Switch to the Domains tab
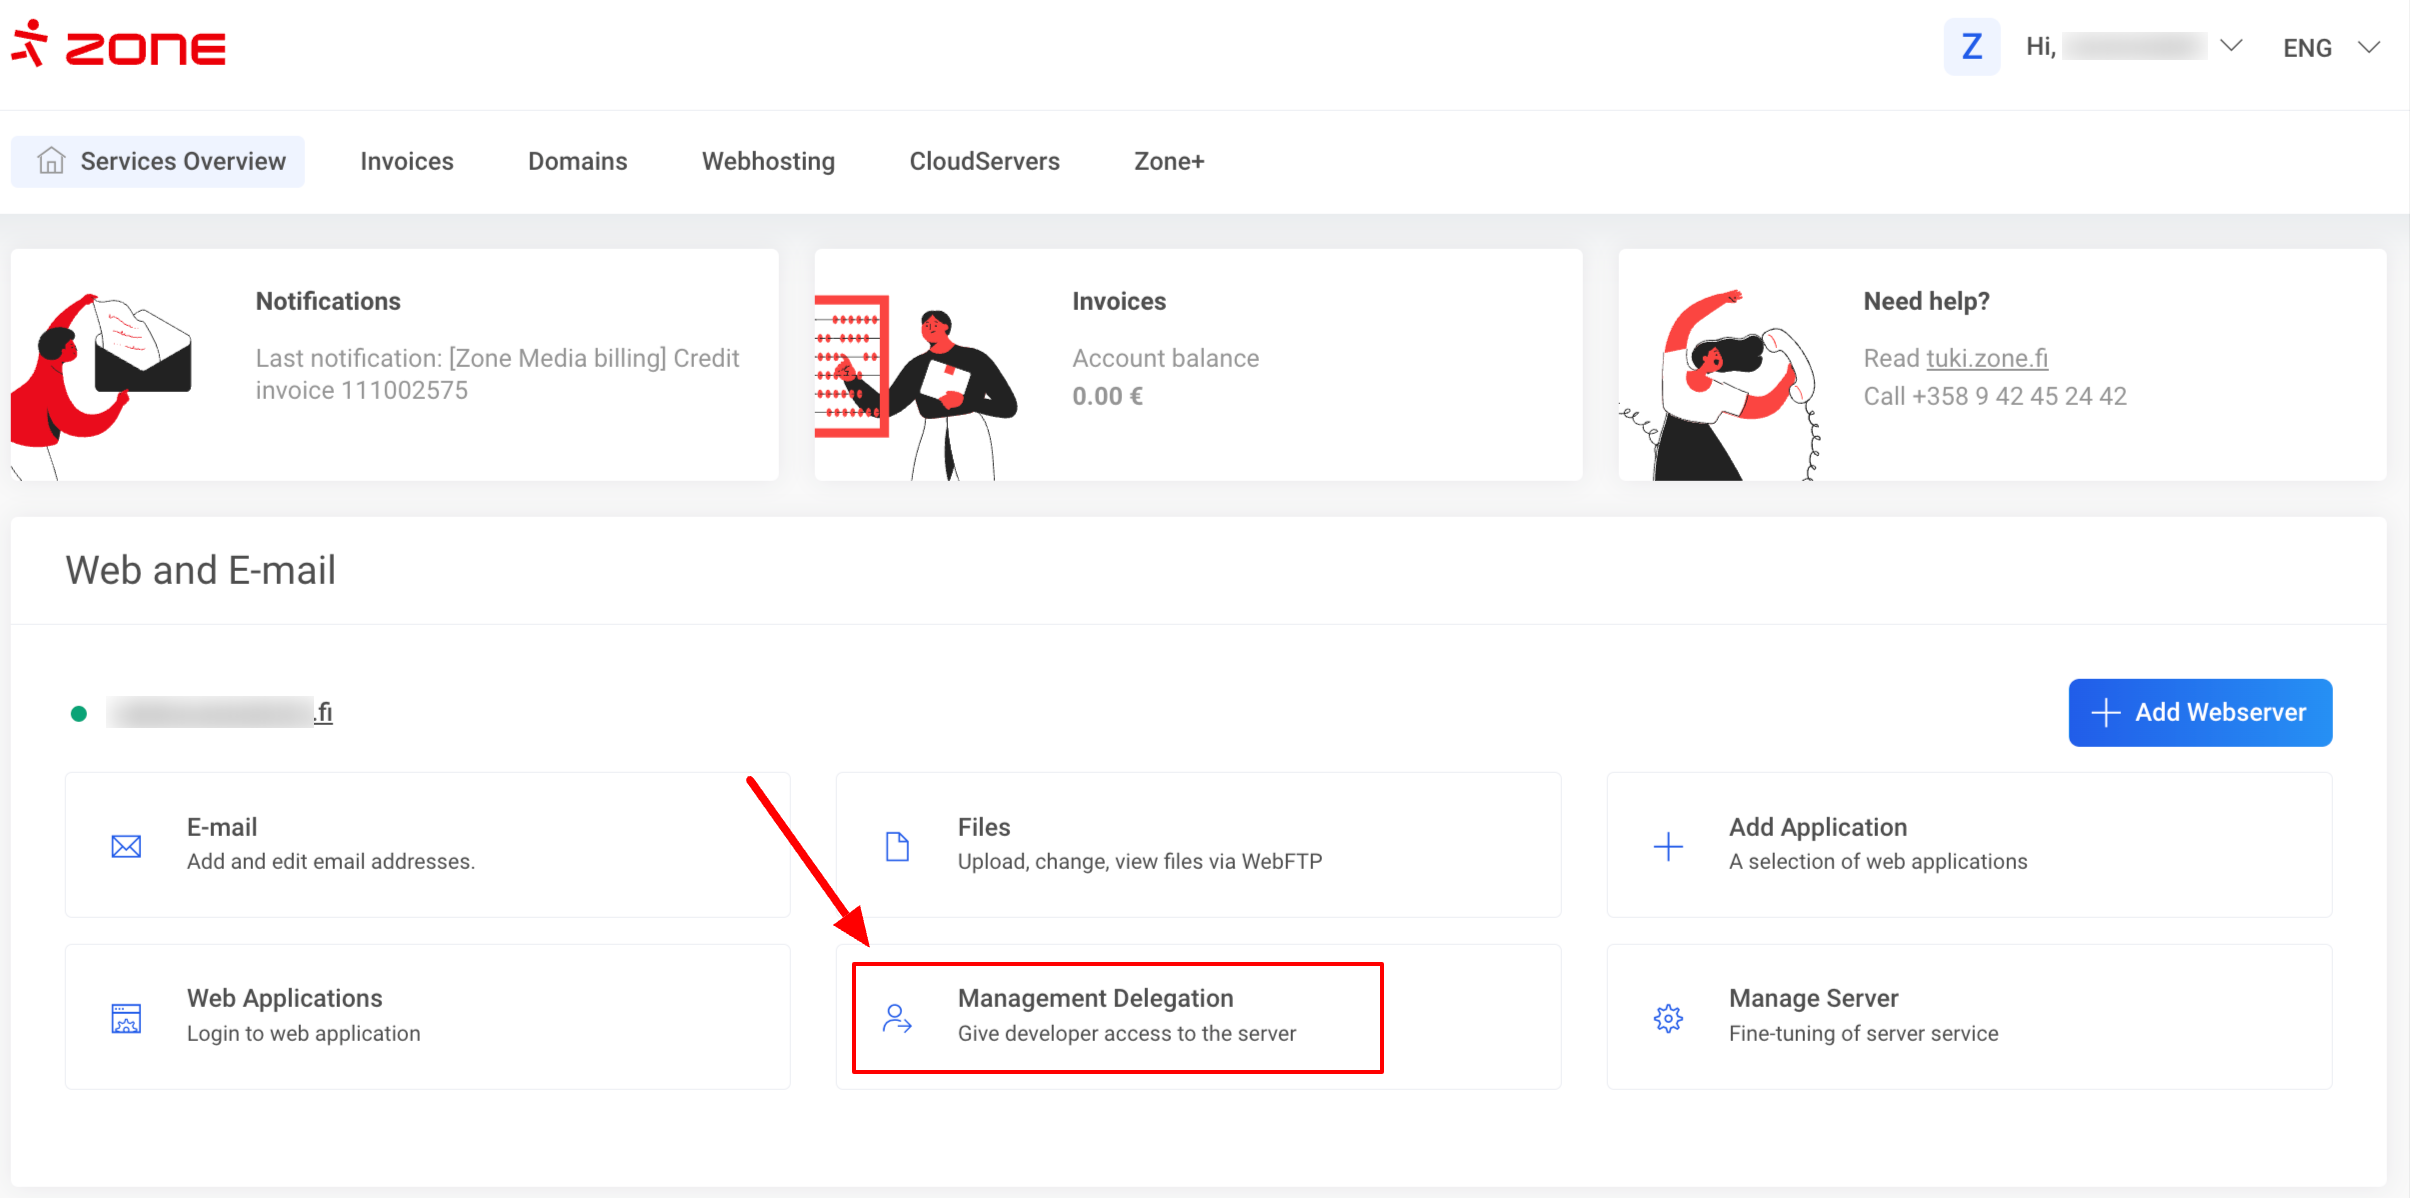2410x1198 pixels. (x=577, y=161)
